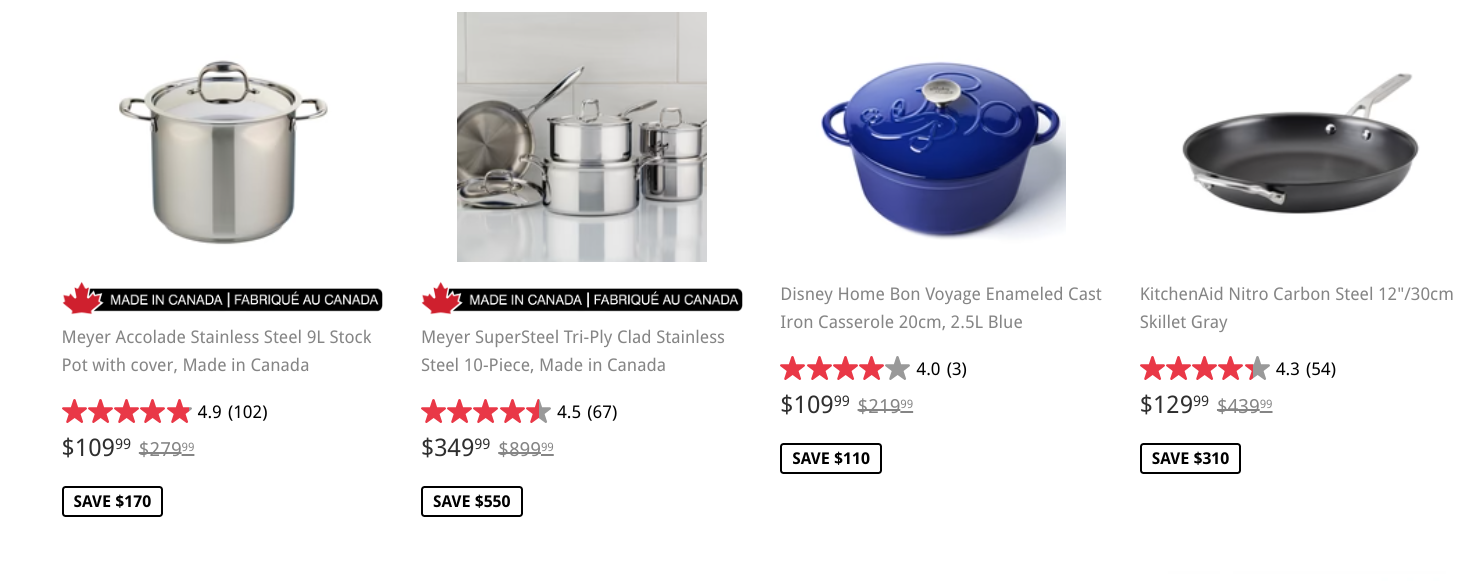Open Meyer SuperSteel Tri-Ply Clad title link
1472x581 pixels.
572,351
